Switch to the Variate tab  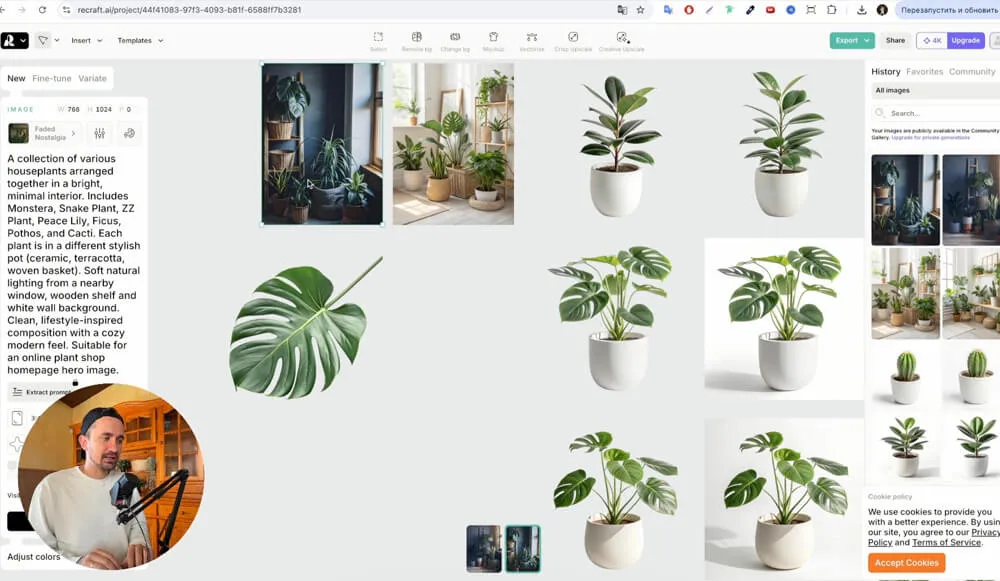click(x=92, y=78)
